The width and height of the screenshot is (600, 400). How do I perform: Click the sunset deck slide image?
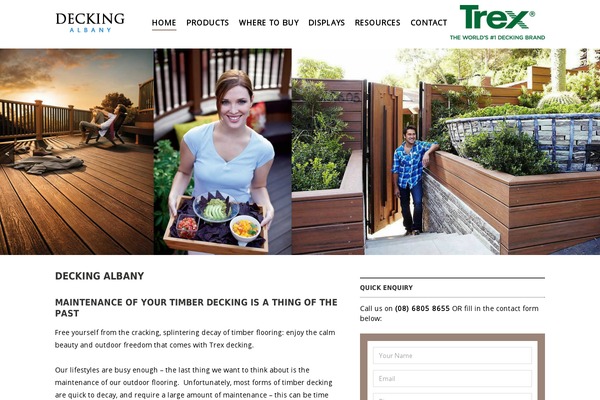click(77, 152)
